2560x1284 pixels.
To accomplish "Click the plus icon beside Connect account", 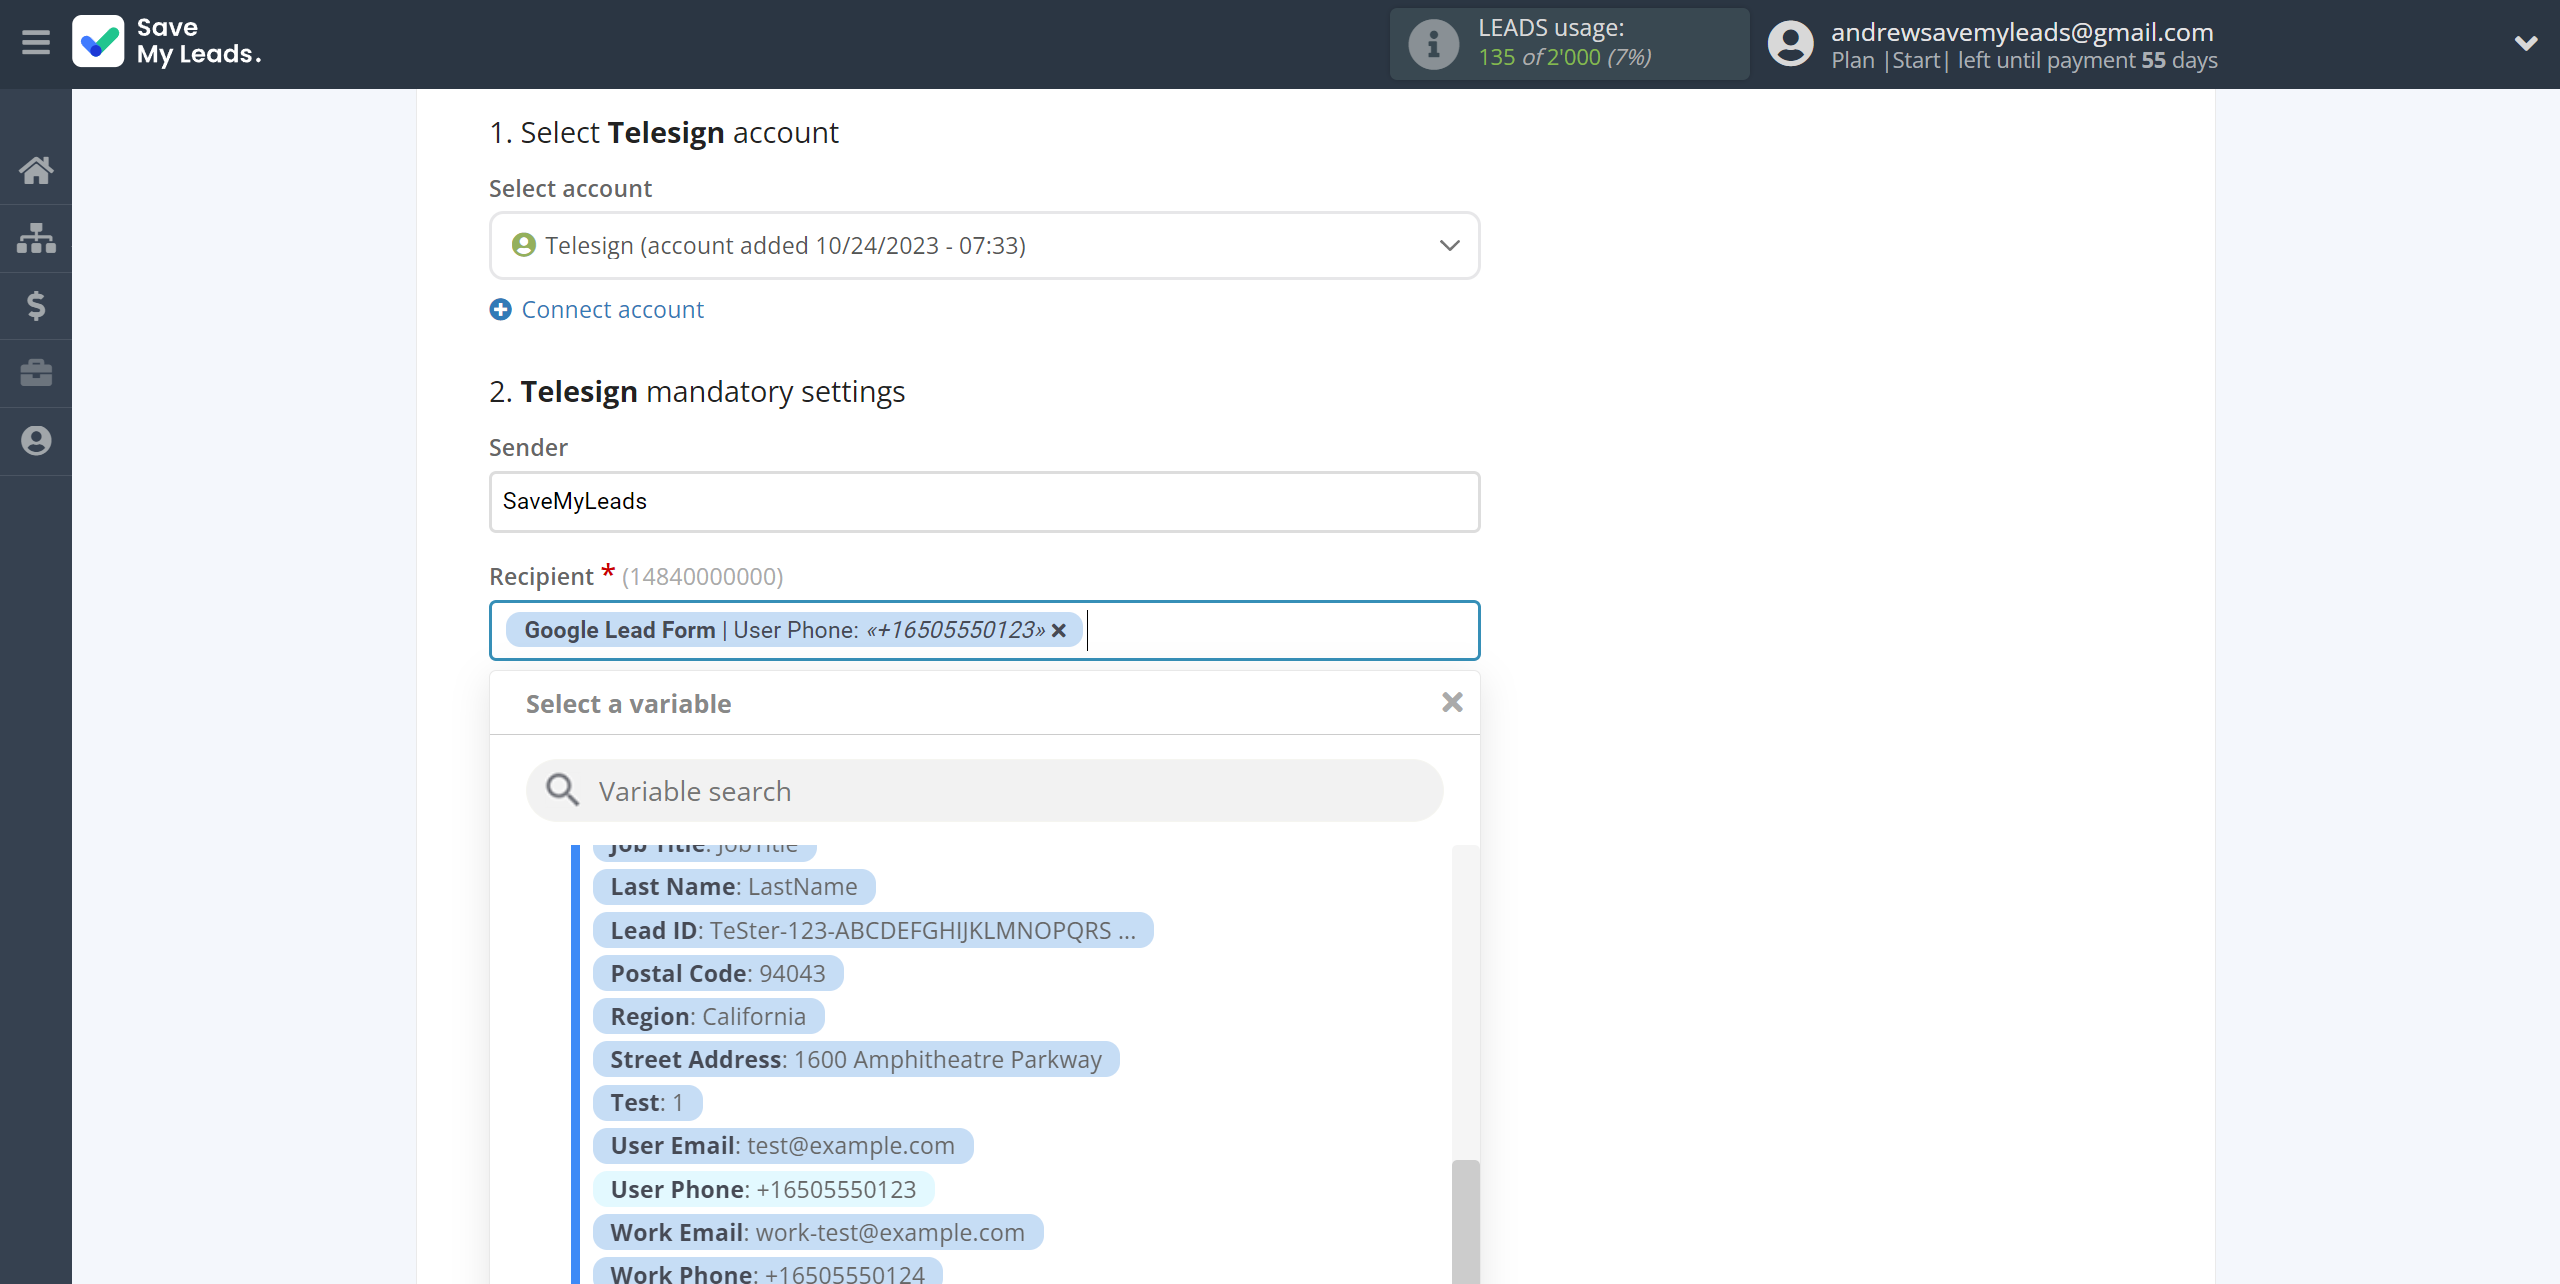I will coord(500,310).
